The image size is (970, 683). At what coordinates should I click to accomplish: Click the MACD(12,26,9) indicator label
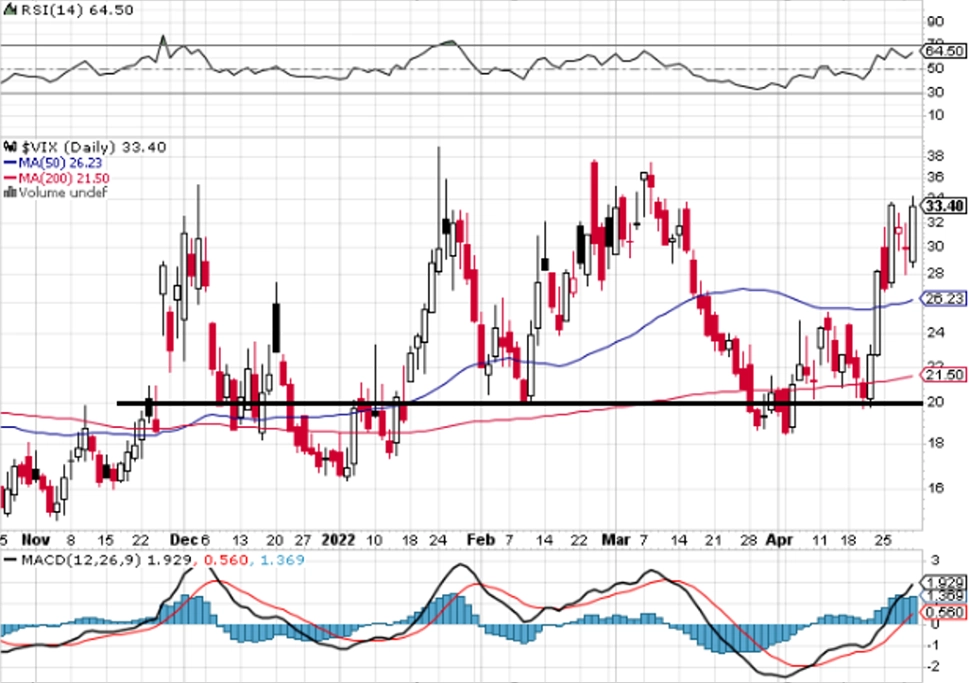(x=82, y=560)
